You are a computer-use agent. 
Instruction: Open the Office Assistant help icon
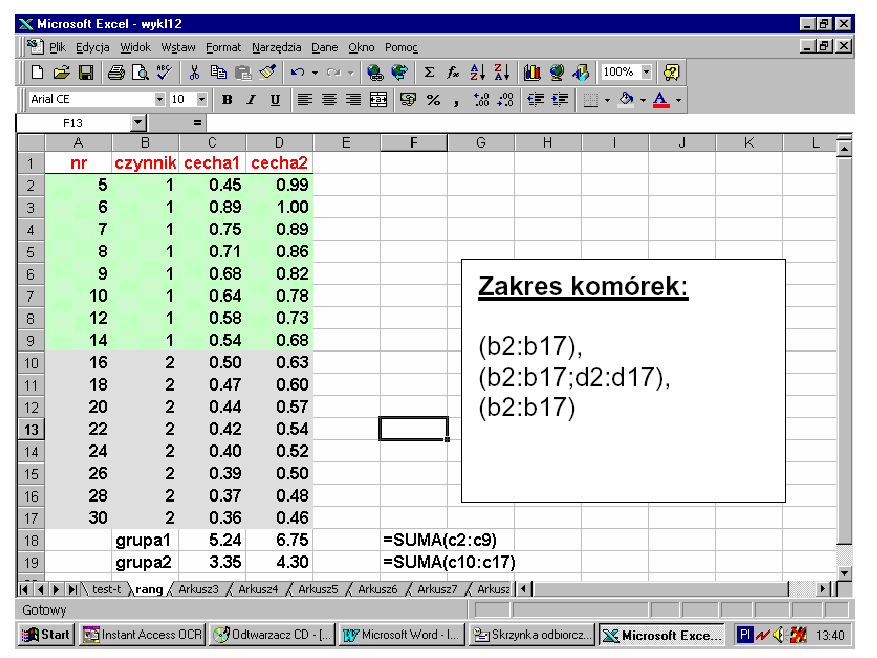671,72
